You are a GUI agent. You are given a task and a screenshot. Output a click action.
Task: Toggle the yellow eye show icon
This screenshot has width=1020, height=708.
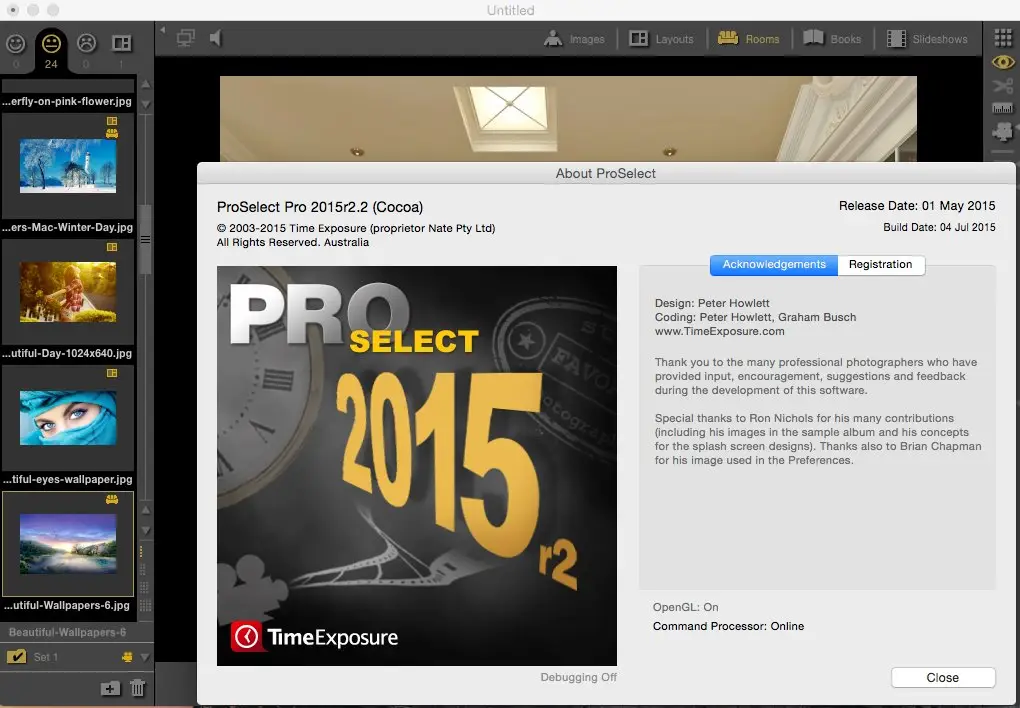coord(1002,62)
